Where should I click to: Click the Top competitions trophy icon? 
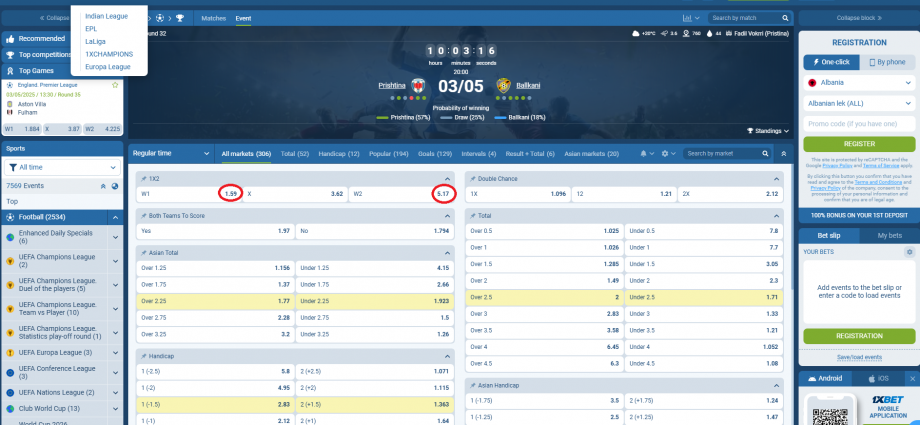point(9,55)
